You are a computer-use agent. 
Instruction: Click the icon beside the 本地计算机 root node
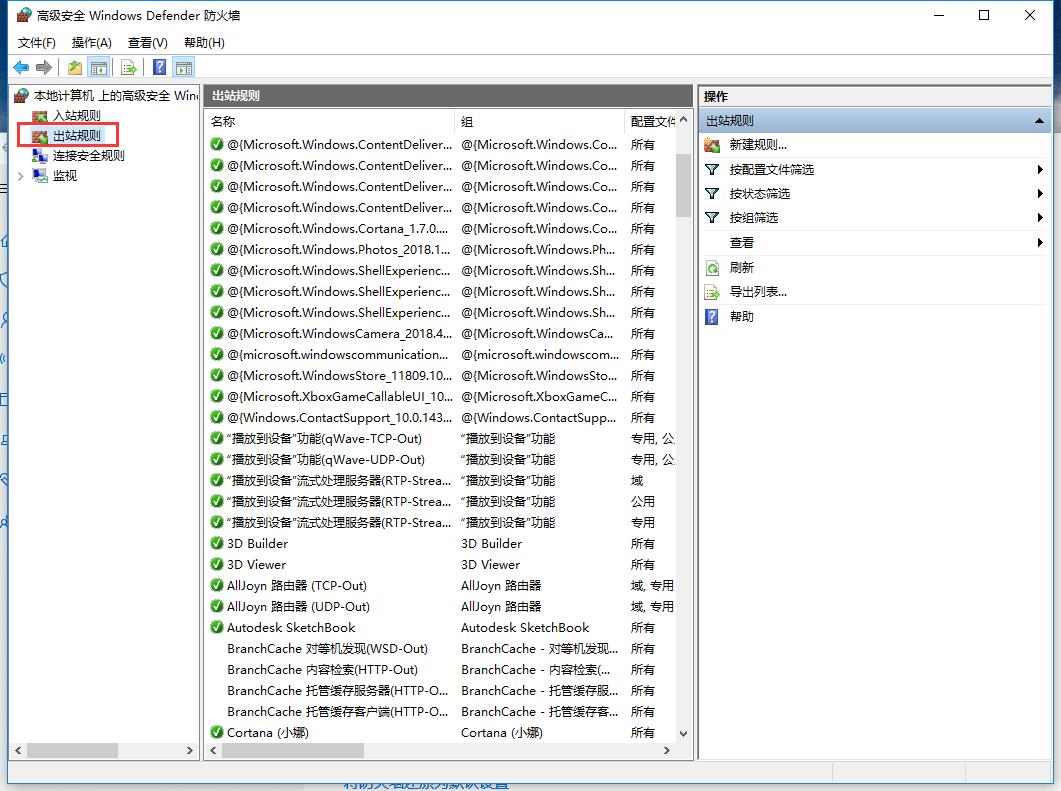pos(22,95)
